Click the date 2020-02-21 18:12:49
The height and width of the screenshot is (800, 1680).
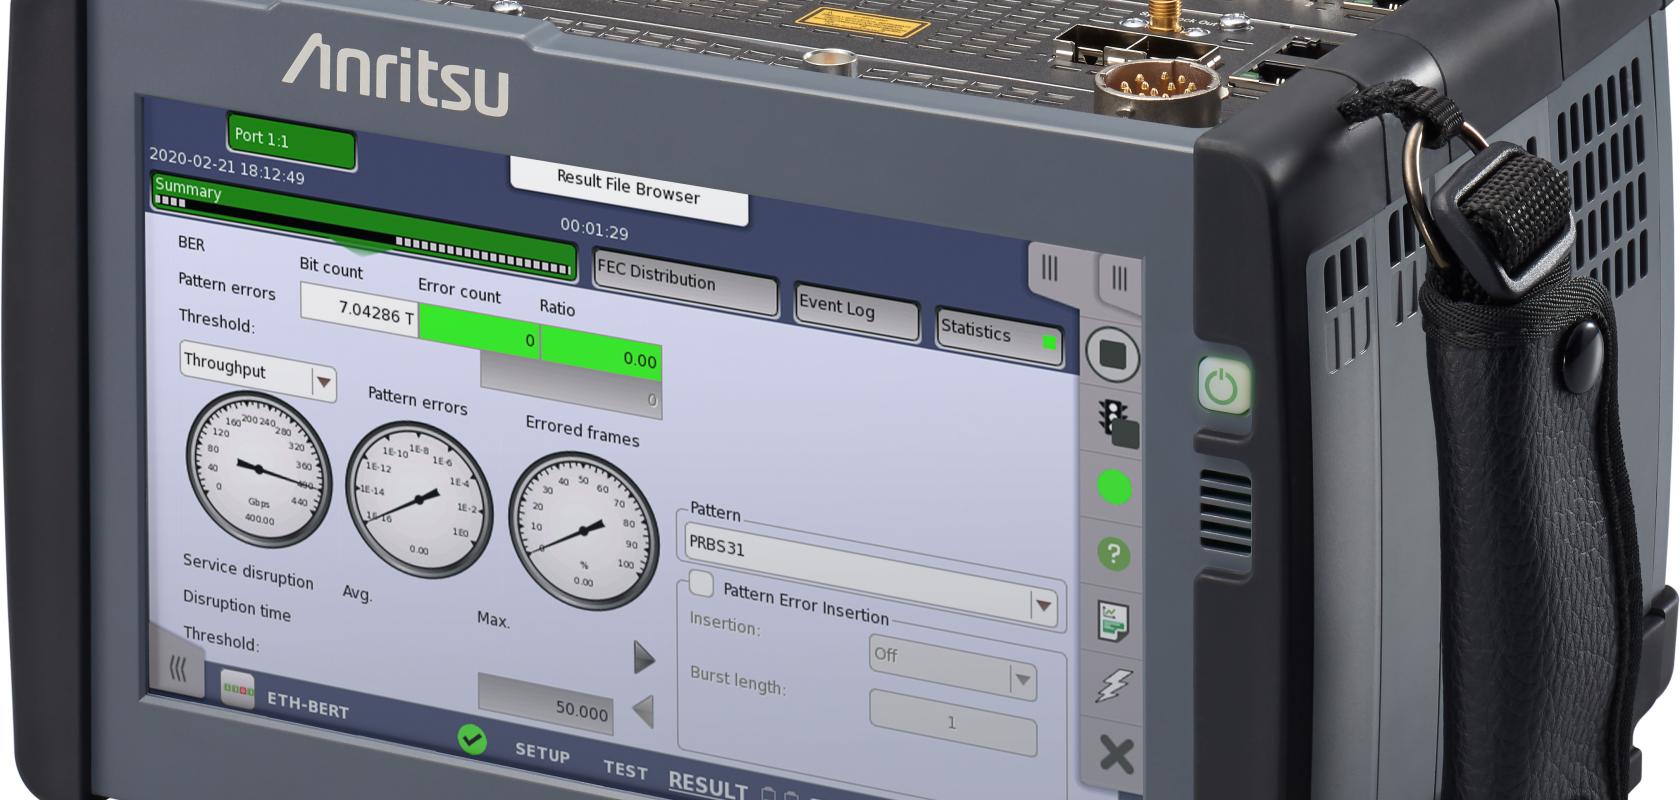[x=227, y=167]
